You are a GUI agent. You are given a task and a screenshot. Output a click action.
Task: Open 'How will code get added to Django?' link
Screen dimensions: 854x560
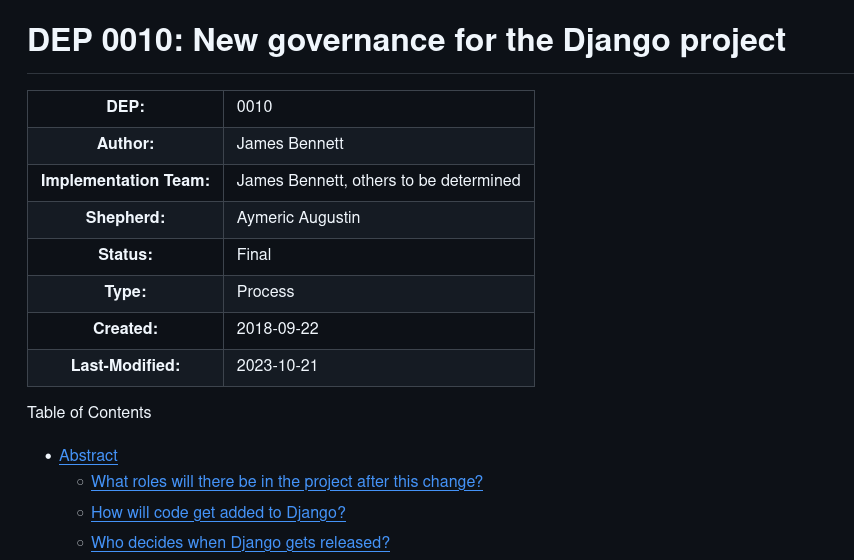(x=218, y=513)
